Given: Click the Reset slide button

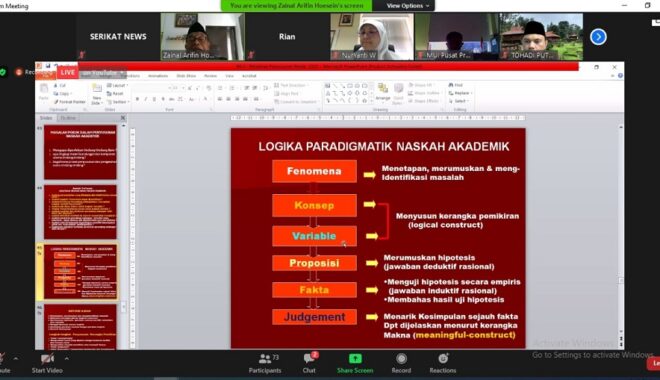Looking at the screenshot, I should [x=115, y=93].
